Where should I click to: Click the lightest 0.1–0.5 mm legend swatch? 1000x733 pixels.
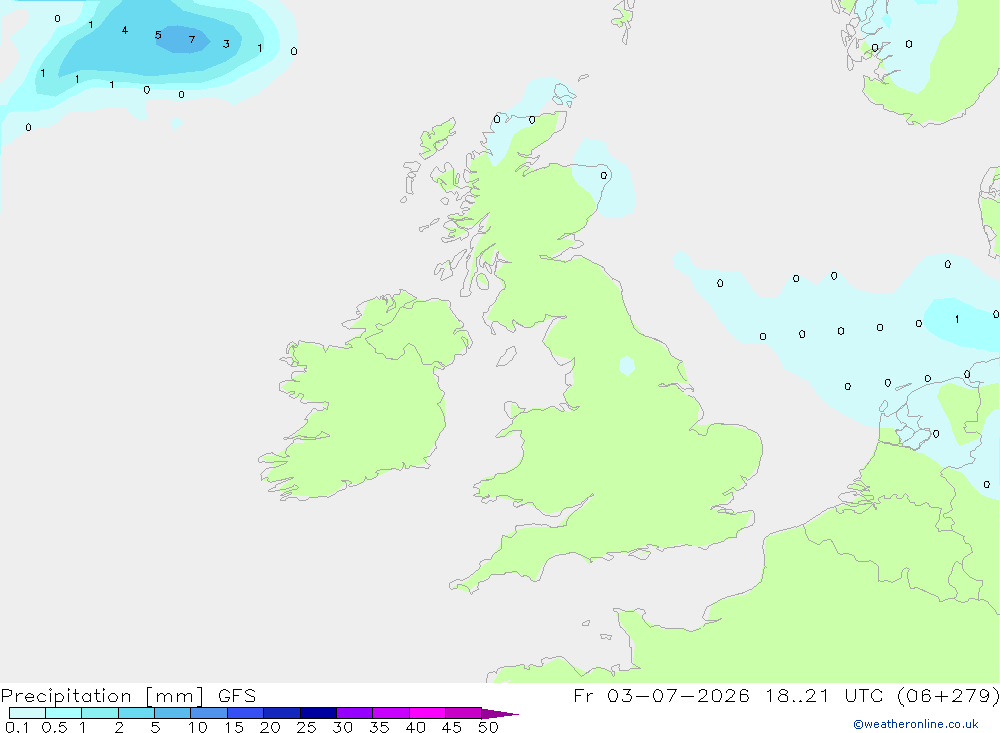[x=27, y=713]
